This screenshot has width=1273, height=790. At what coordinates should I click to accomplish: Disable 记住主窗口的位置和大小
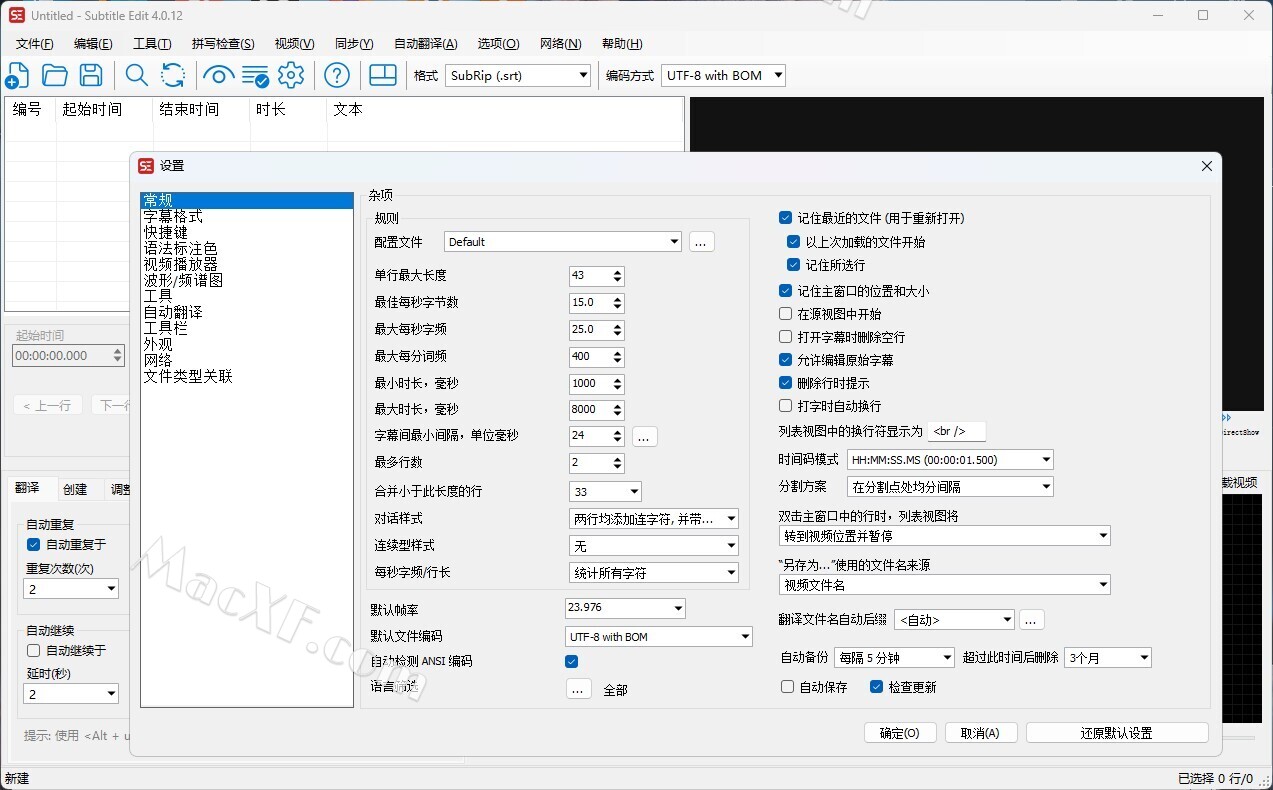(785, 291)
